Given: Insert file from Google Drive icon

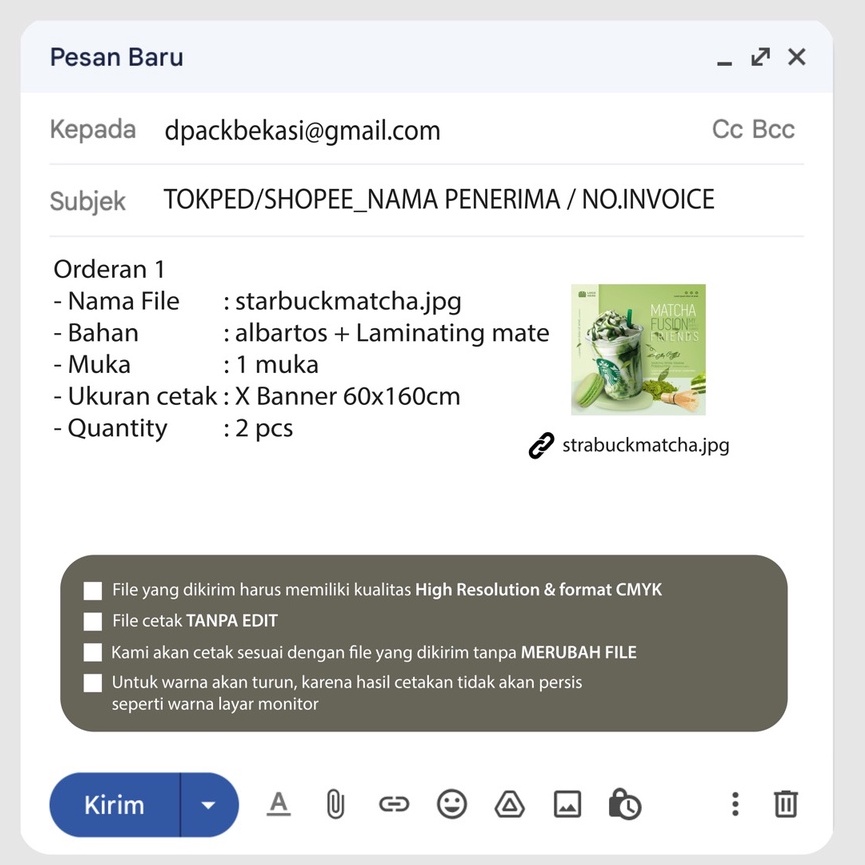Looking at the screenshot, I should pyautogui.click(x=509, y=804).
